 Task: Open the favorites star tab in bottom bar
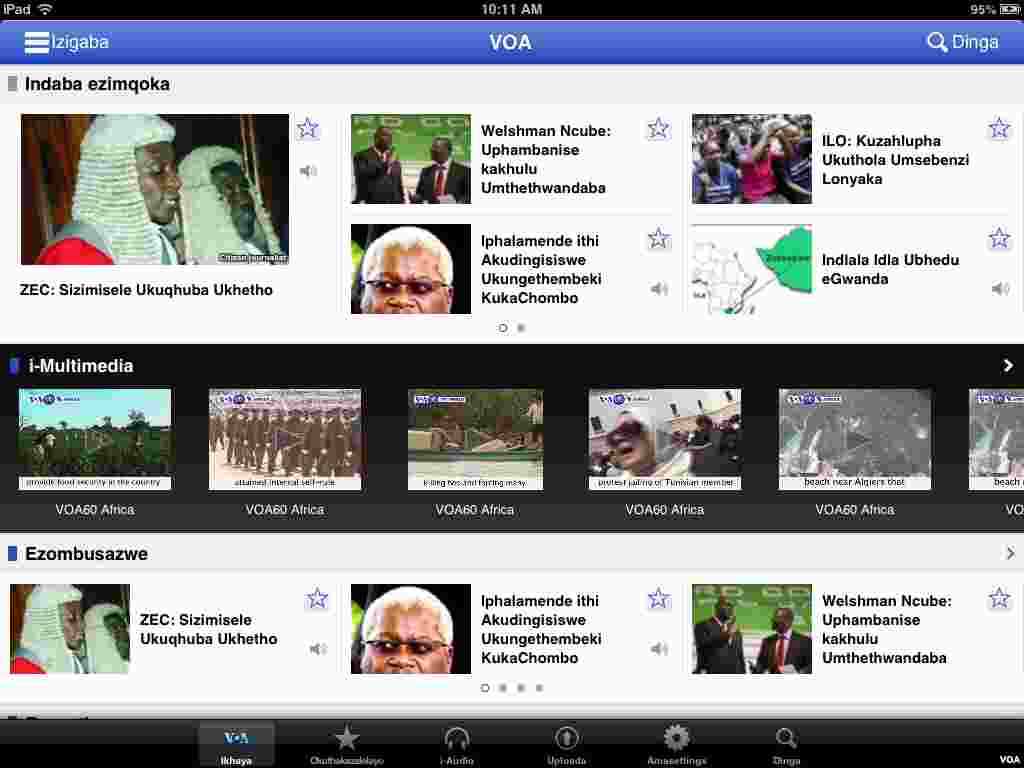tap(347, 744)
